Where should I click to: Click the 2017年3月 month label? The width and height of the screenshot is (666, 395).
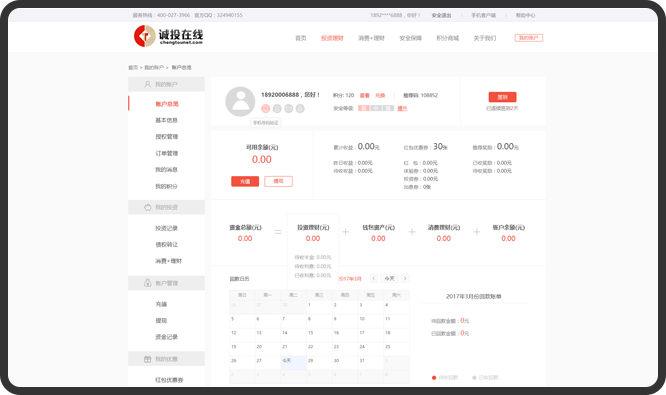(x=350, y=279)
